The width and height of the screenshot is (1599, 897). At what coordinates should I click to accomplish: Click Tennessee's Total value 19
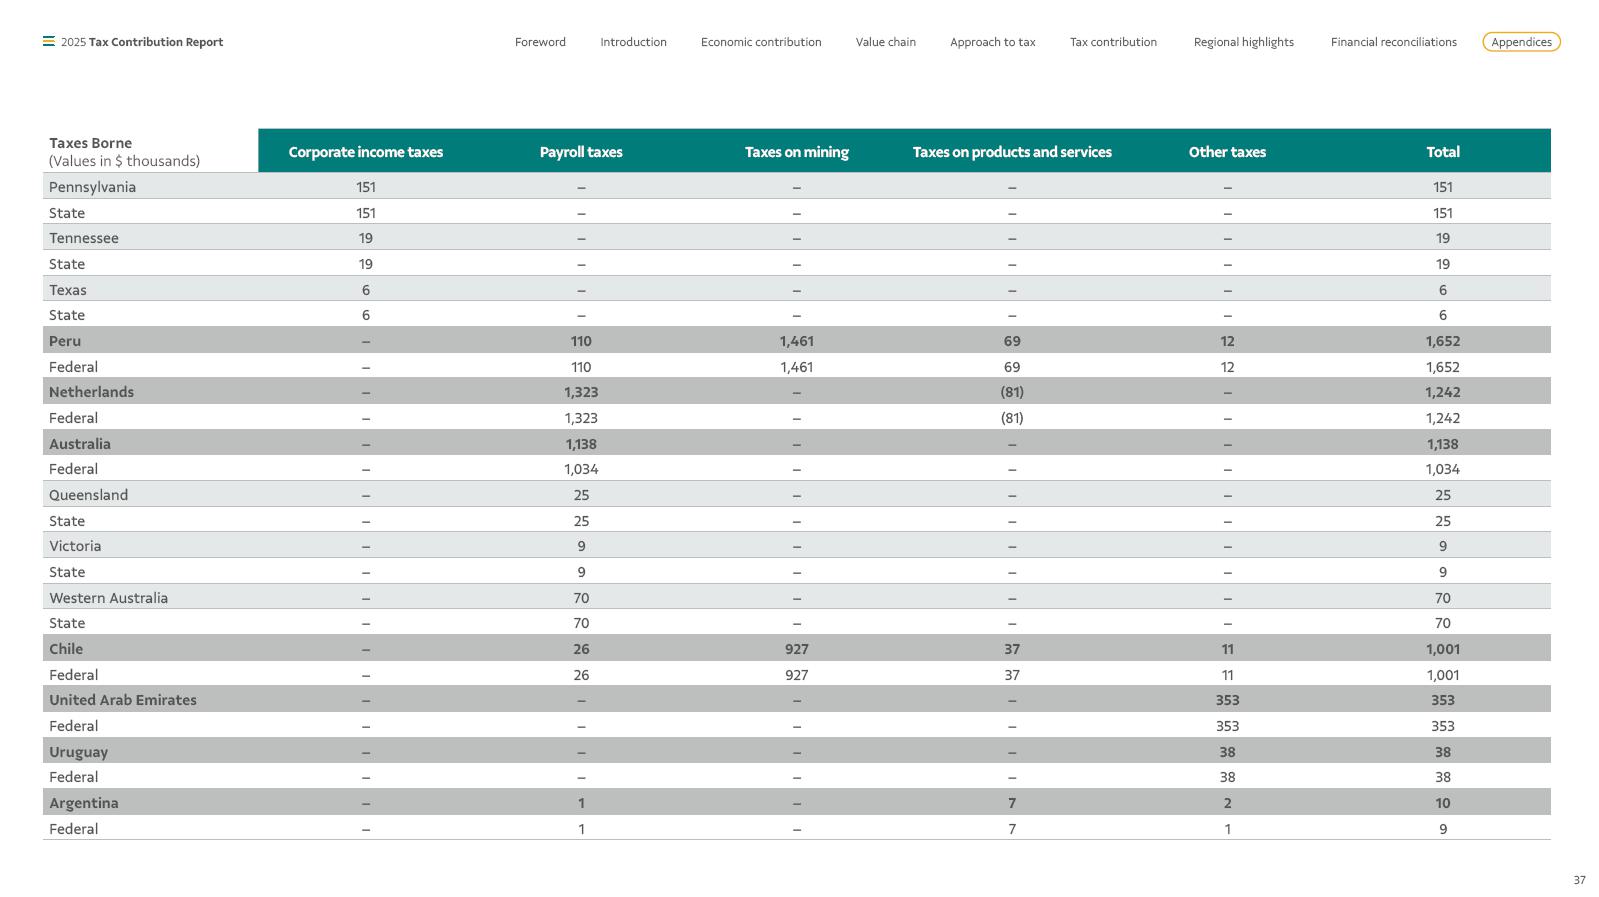click(1442, 238)
